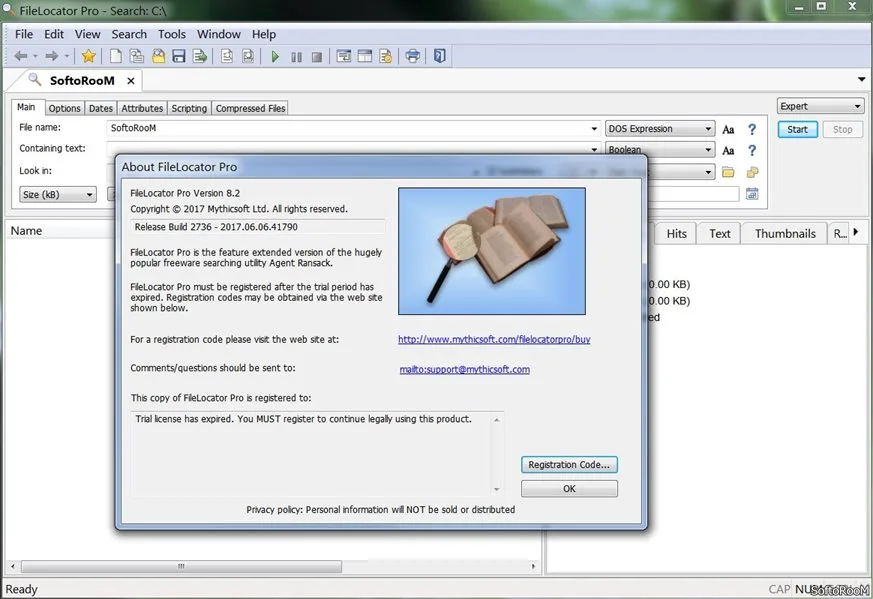The image size is (873, 599).
Task: Click the green play start search icon
Action: click(x=274, y=56)
